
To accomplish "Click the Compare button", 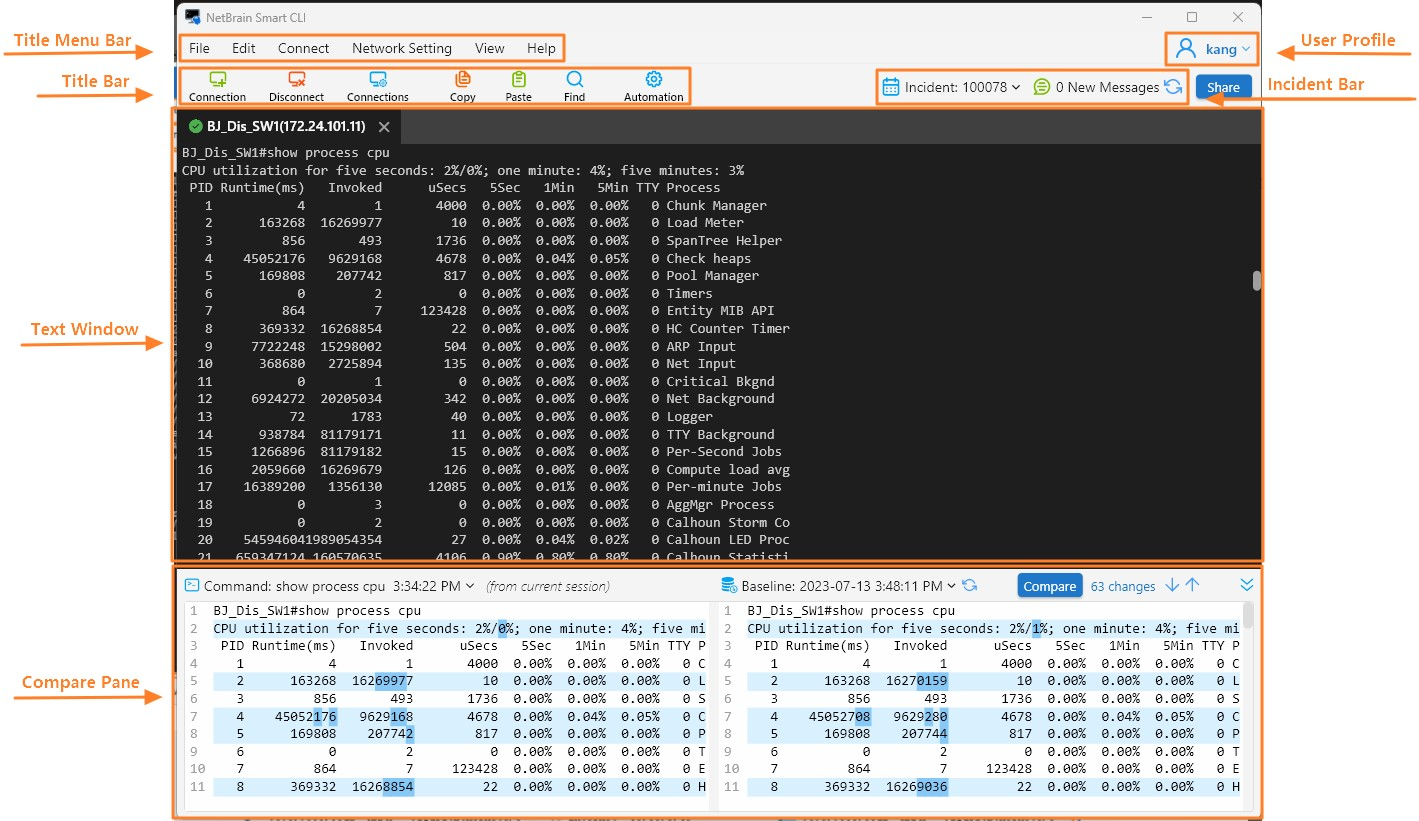I will click(1049, 586).
